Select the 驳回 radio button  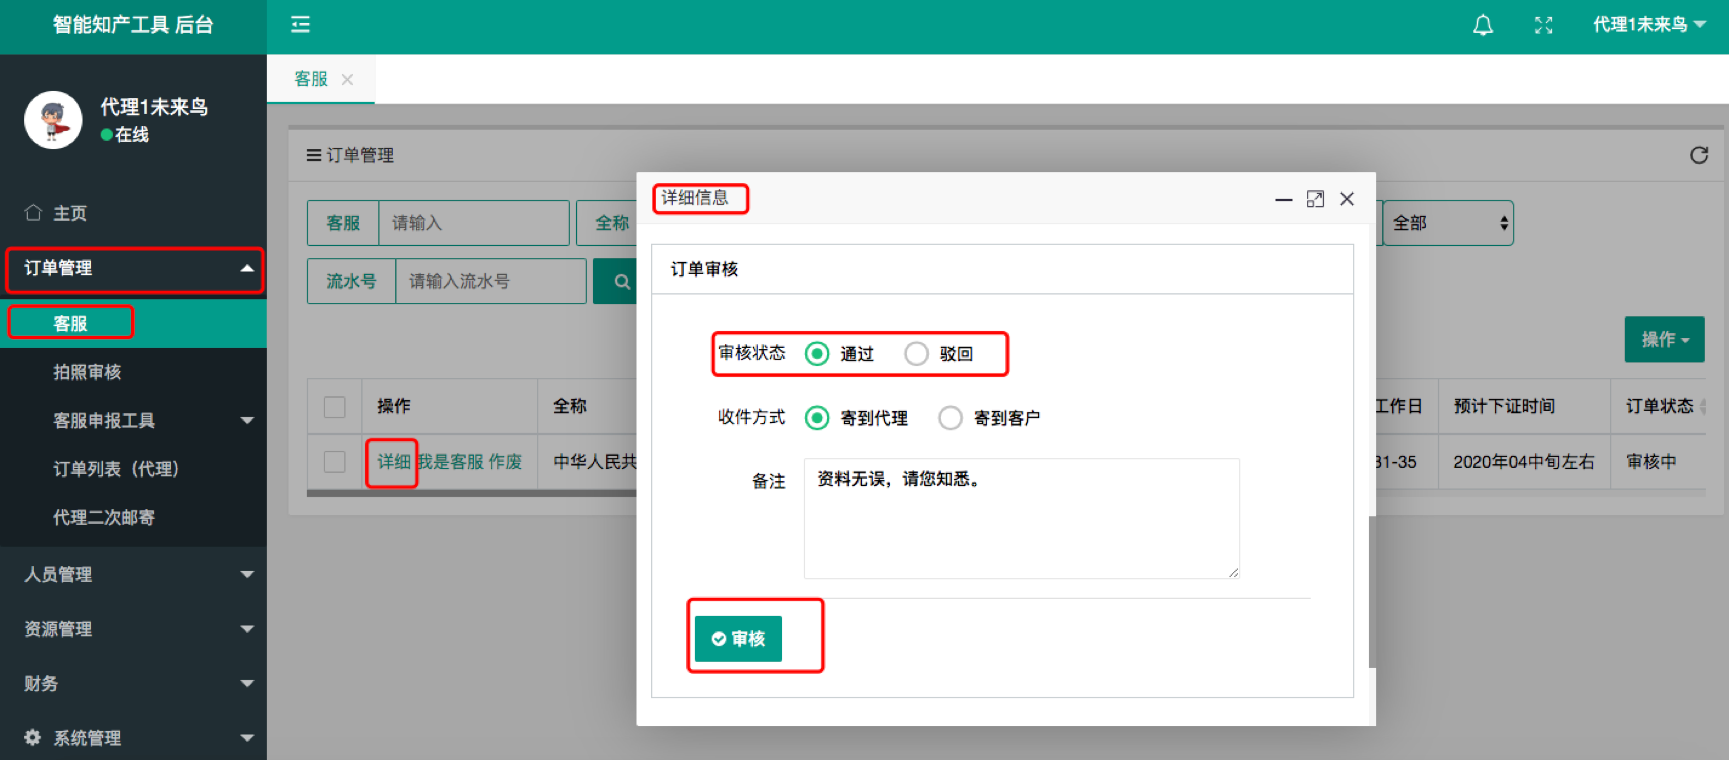(916, 354)
